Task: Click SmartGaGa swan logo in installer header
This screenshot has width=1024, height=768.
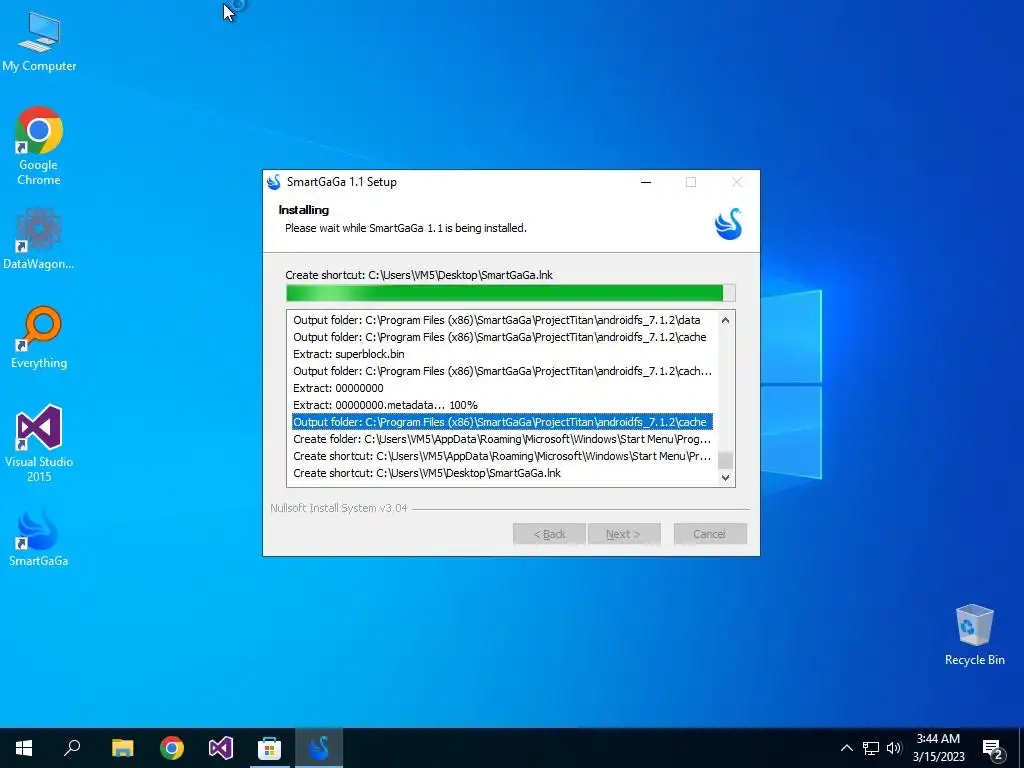Action: click(728, 224)
